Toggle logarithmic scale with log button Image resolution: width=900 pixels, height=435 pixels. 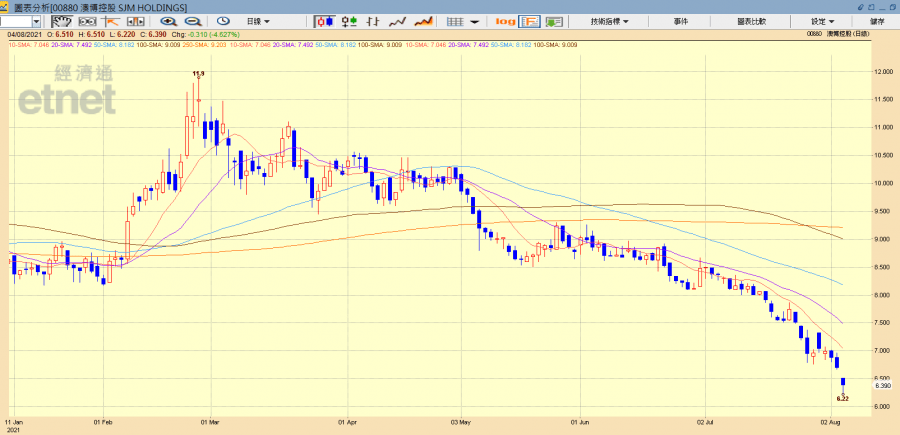click(x=505, y=21)
